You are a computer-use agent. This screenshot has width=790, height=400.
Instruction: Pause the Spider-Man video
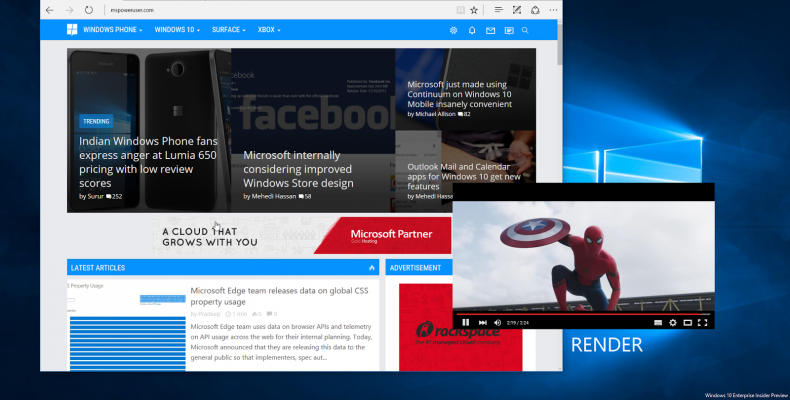coord(466,322)
